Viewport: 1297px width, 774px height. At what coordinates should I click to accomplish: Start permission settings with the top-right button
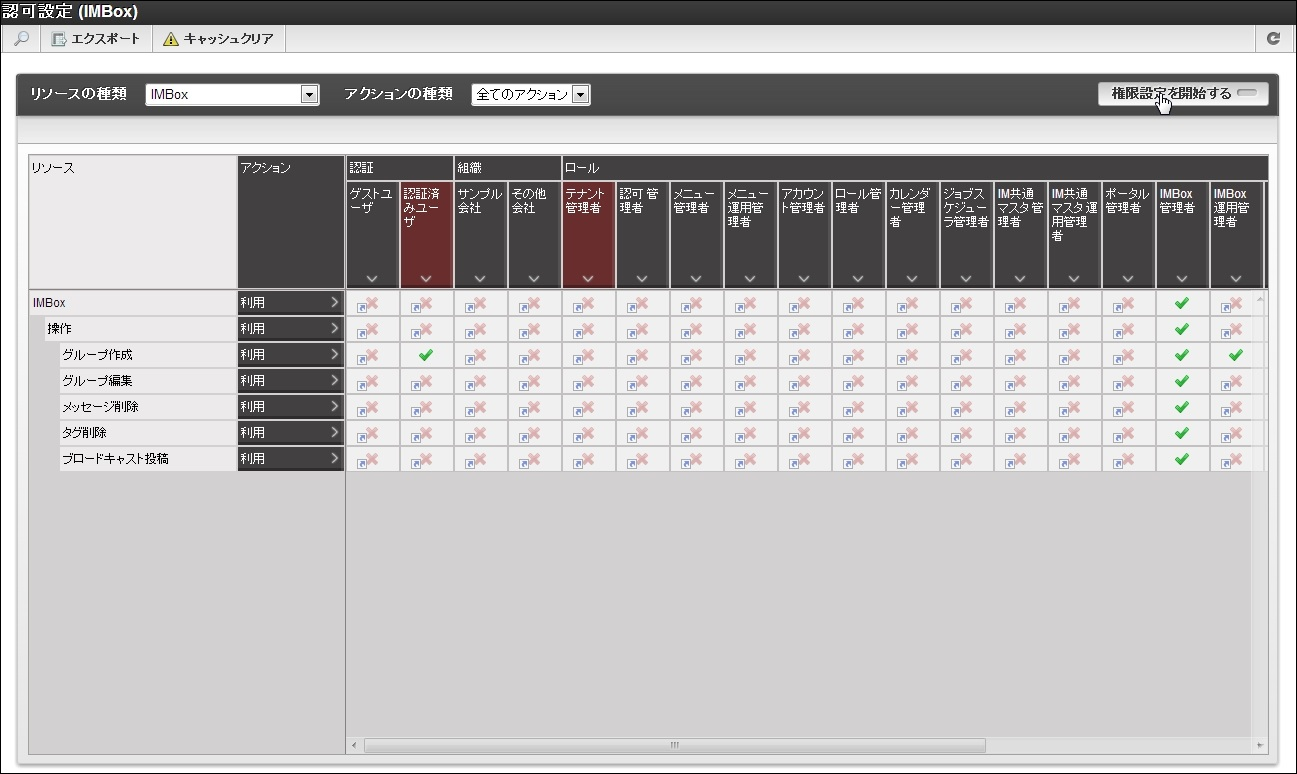pos(1182,94)
